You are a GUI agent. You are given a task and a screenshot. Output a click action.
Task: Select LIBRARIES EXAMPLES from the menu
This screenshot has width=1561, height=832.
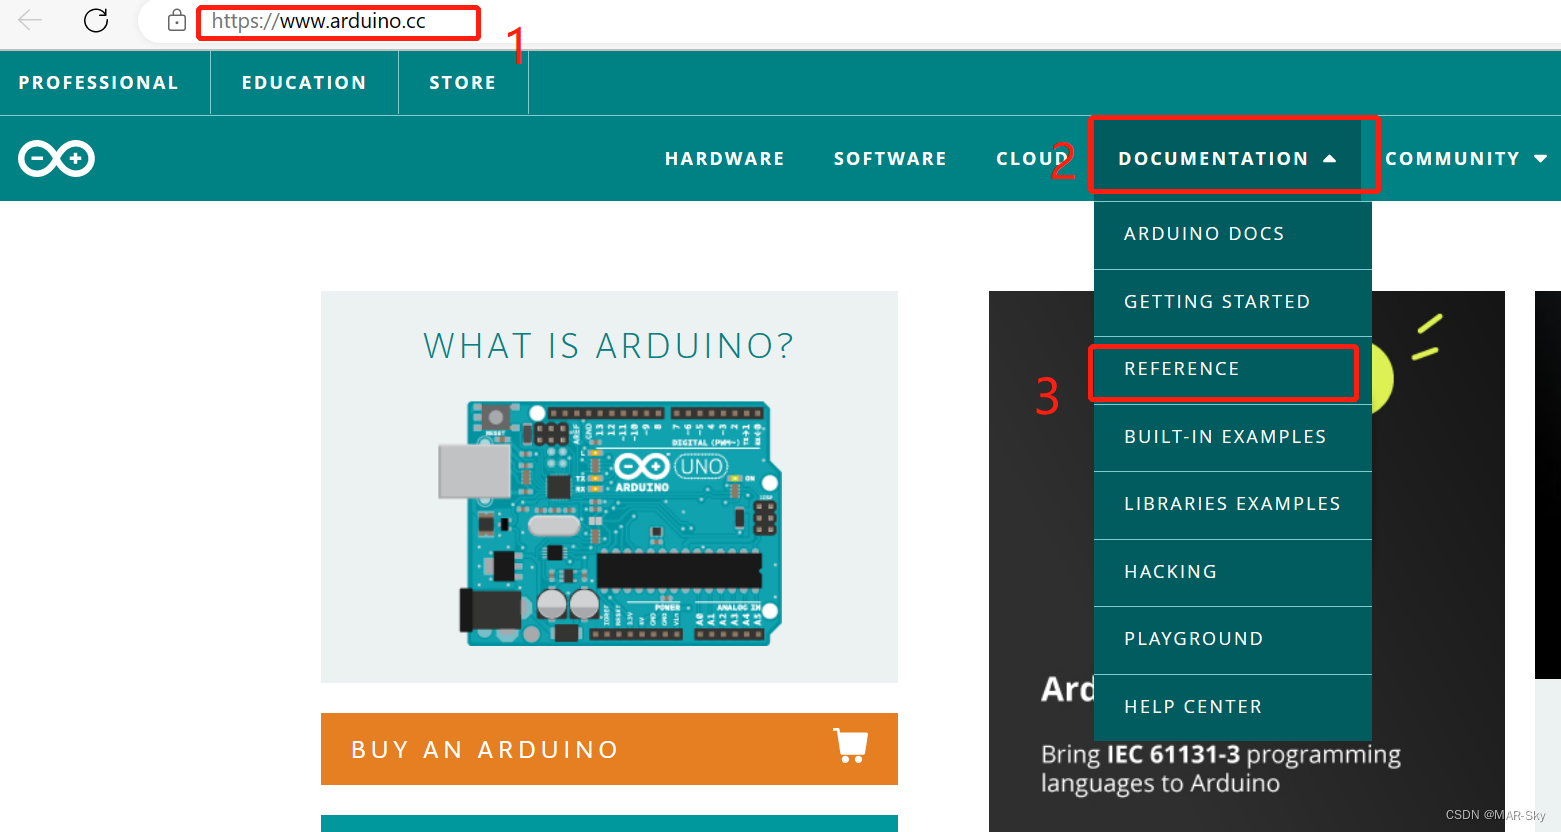1232,503
